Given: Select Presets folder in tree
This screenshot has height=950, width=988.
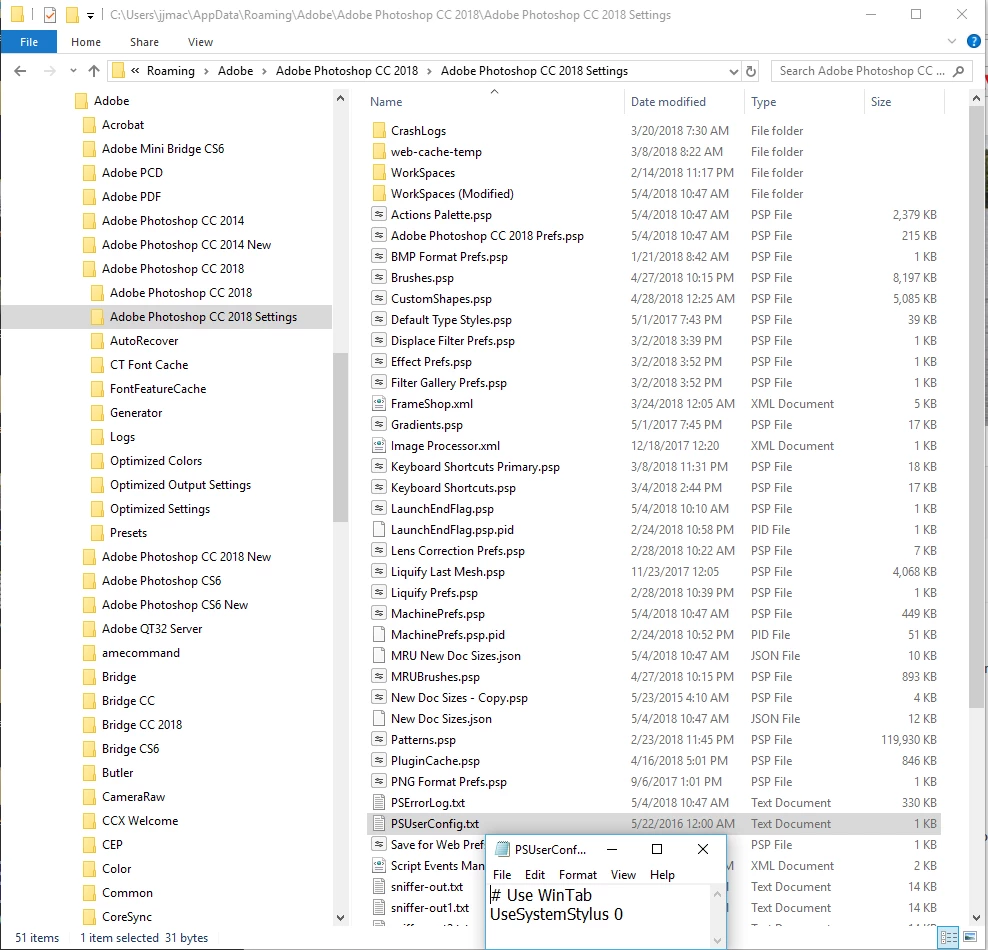Looking at the screenshot, I should point(129,533).
